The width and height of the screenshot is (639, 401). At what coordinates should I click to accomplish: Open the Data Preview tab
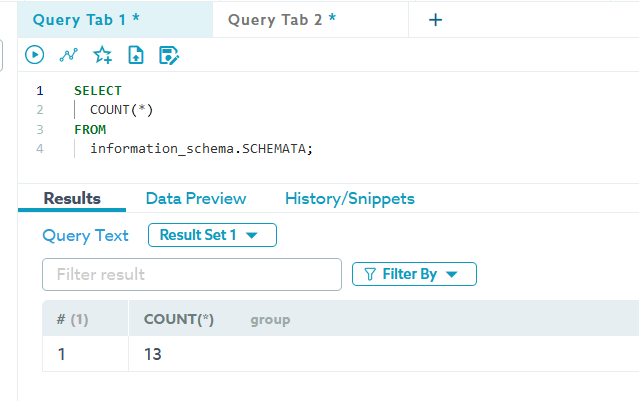click(x=196, y=198)
